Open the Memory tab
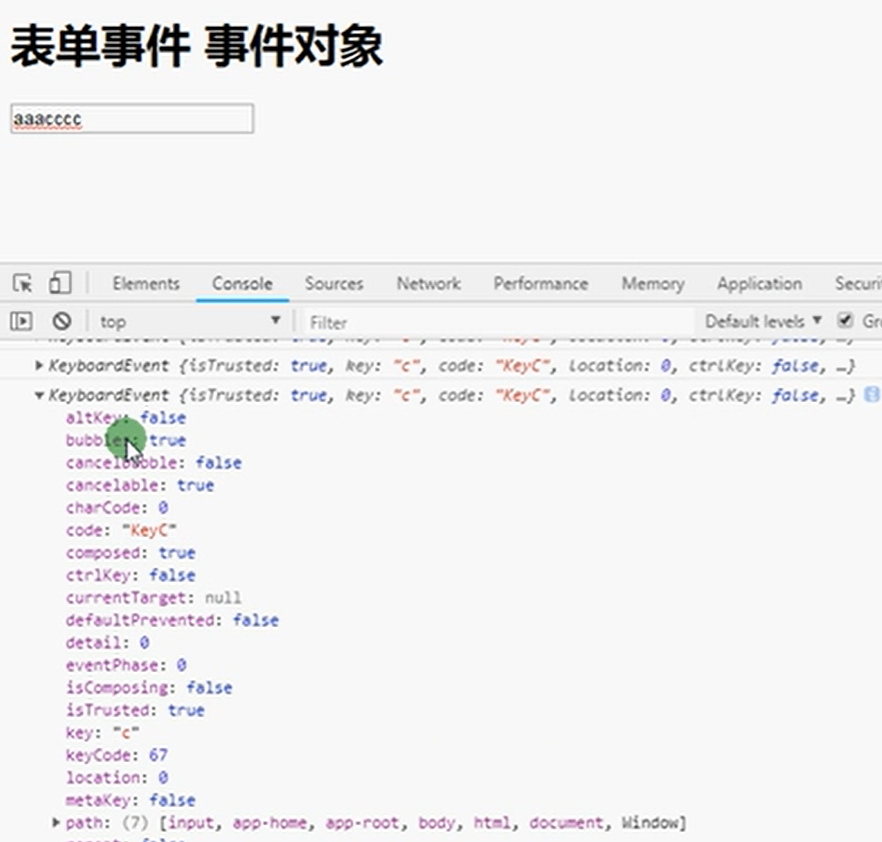The height and width of the screenshot is (842, 882). (x=653, y=283)
